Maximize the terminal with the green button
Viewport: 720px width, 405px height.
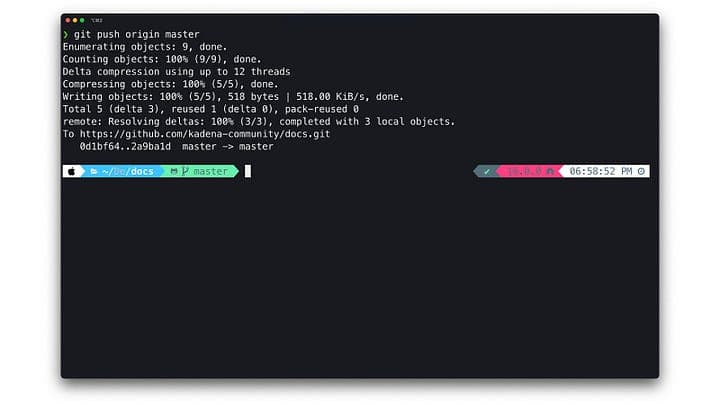click(x=82, y=20)
